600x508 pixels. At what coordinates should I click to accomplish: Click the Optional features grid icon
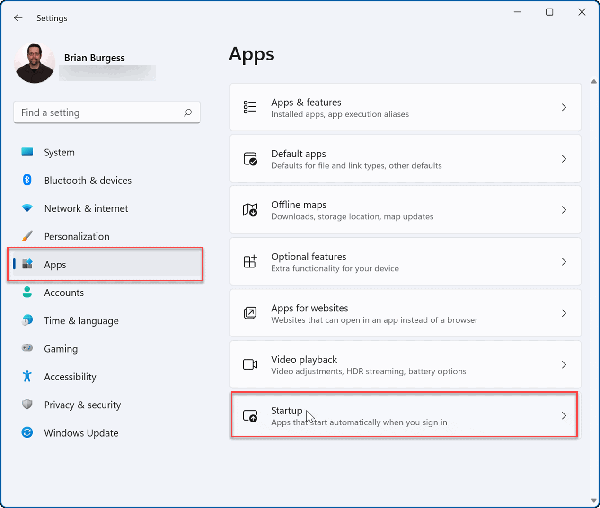coord(250,262)
